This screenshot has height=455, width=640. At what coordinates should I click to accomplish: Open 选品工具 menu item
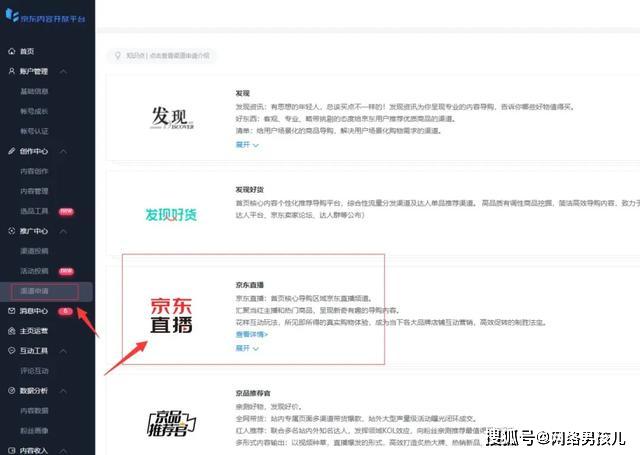tap(34, 211)
